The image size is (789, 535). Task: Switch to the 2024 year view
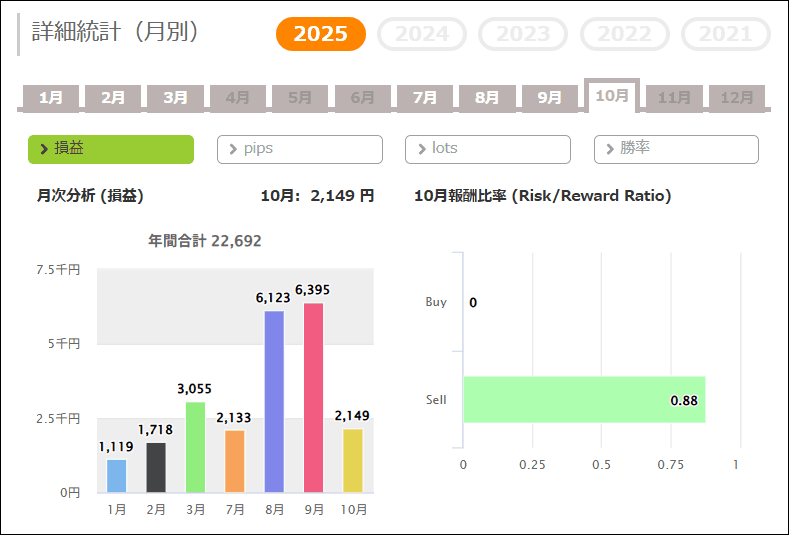422,34
